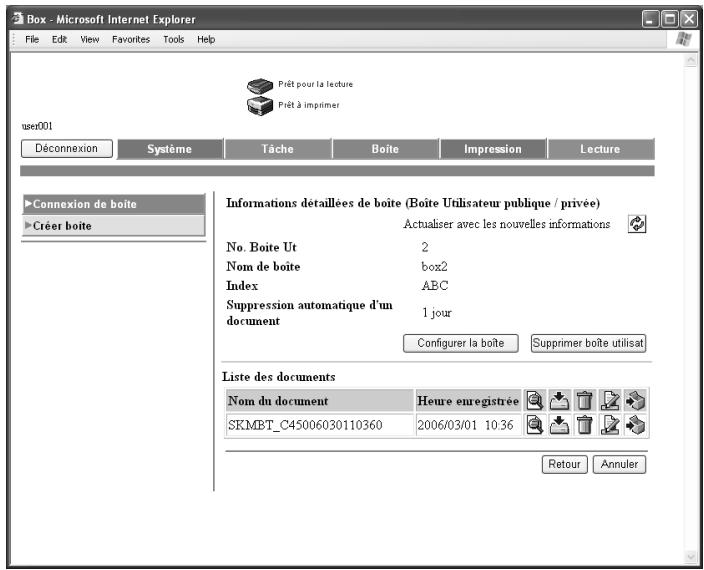Click the refresh icon beside Actualiser
This screenshot has height=570, width=704.
coord(637,224)
